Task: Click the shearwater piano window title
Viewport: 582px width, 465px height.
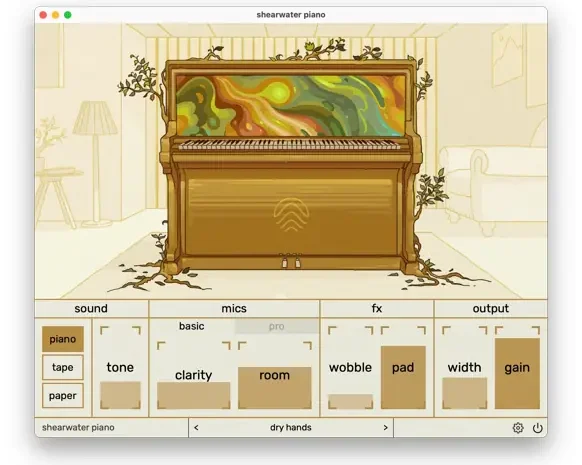Action: (291, 15)
